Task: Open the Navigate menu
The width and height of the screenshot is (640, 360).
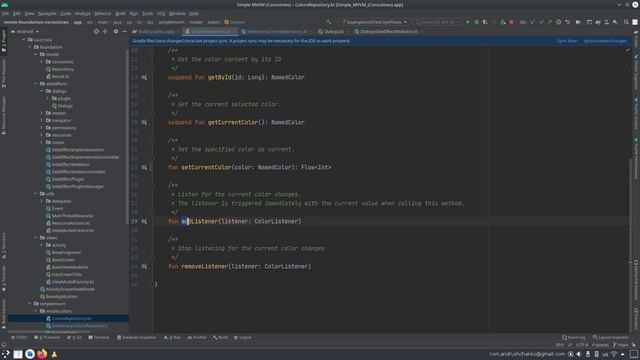Action: pos(47,13)
